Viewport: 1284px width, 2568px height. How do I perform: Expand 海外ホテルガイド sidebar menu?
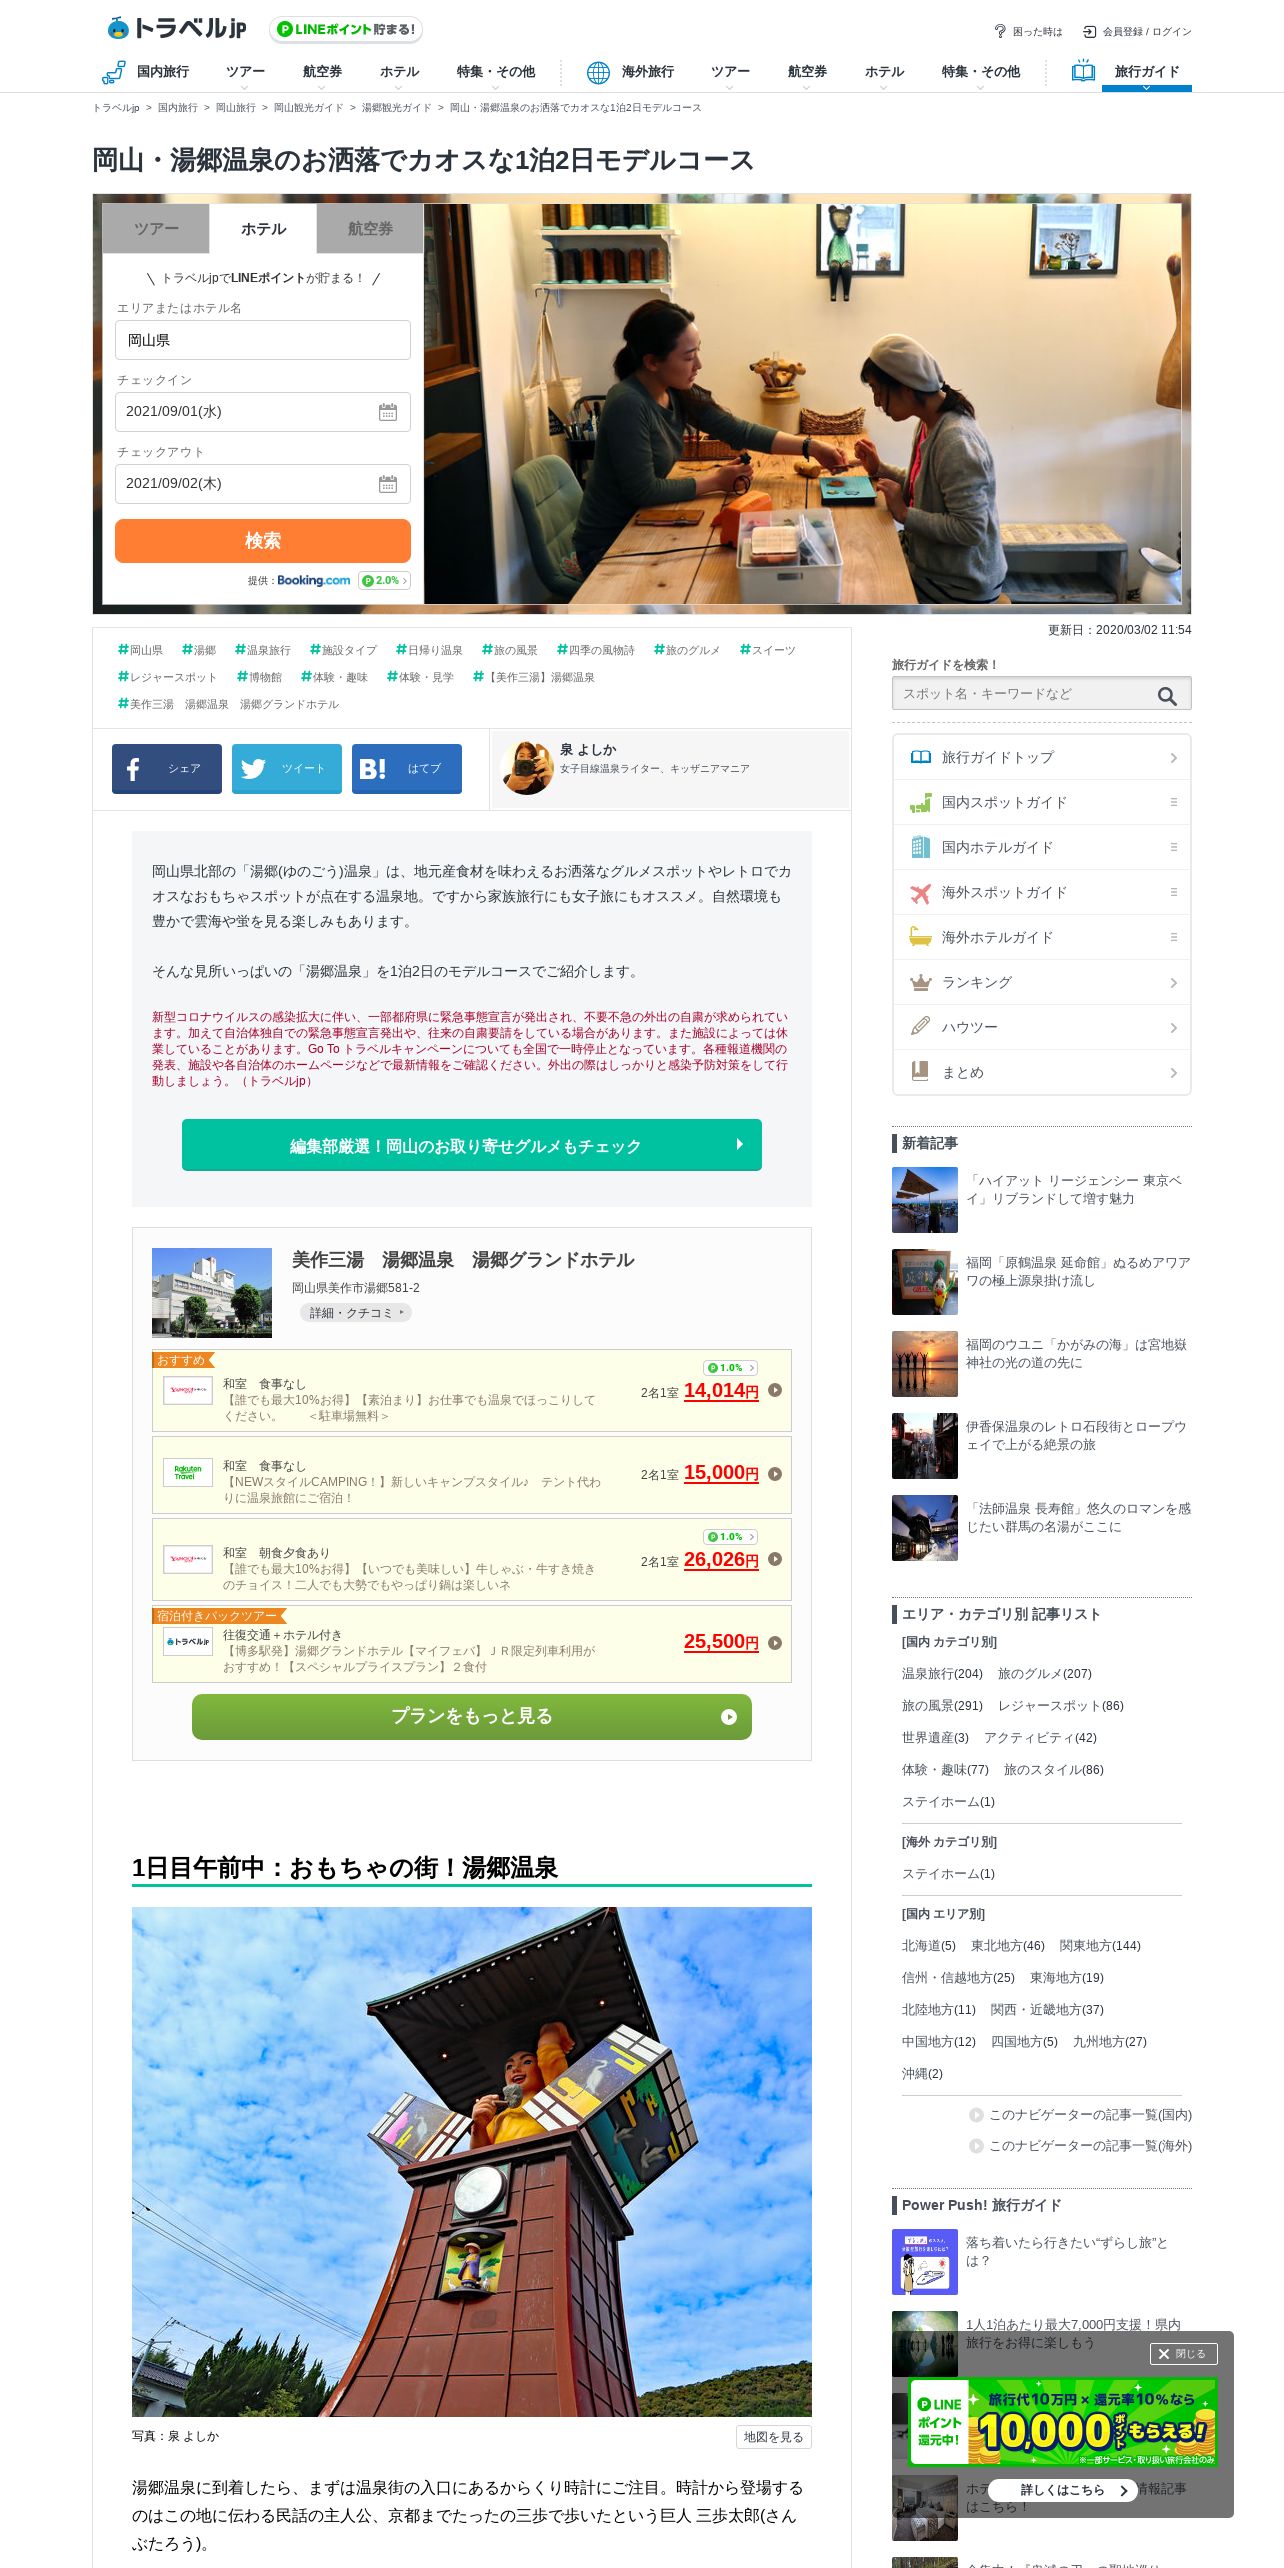click(x=1174, y=937)
